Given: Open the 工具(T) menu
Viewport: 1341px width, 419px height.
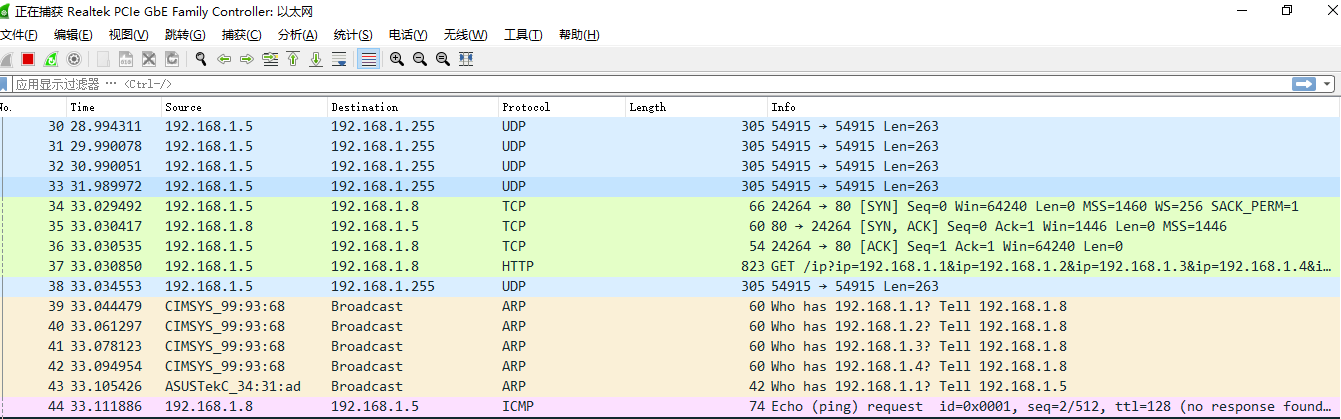Looking at the screenshot, I should (523, 35).
